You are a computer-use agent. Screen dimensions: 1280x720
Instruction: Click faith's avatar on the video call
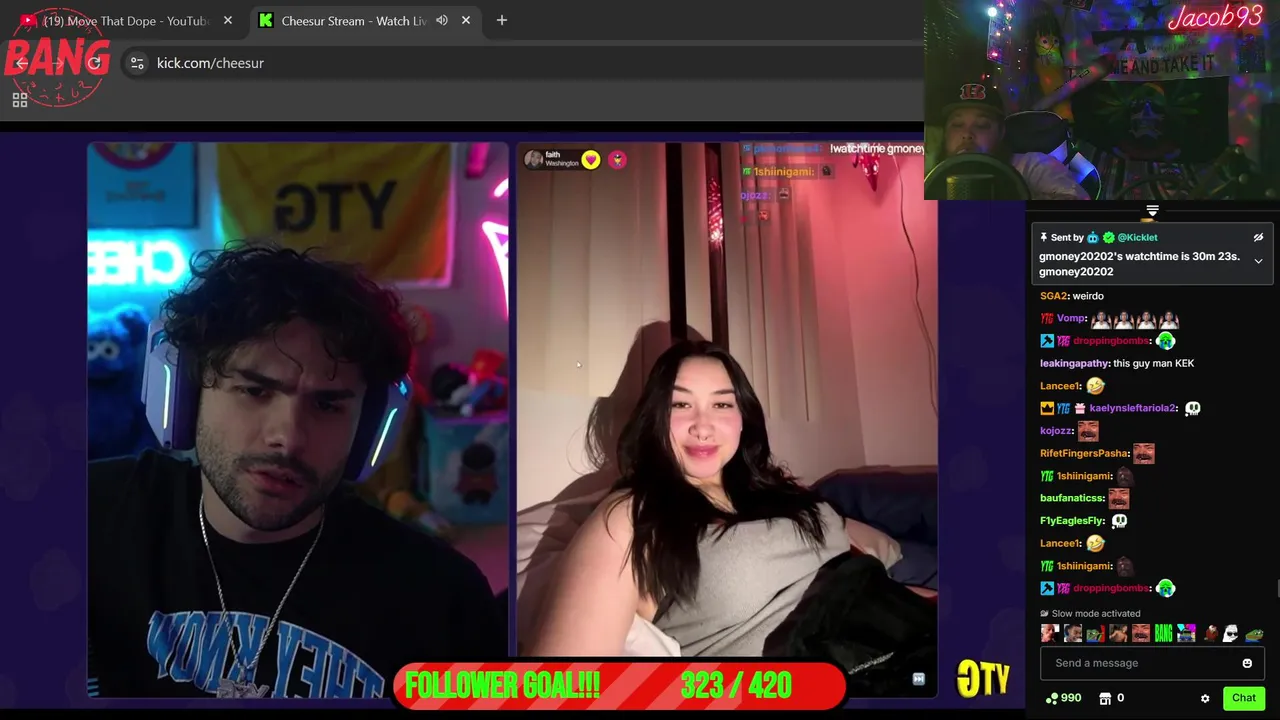click(534, 159)
